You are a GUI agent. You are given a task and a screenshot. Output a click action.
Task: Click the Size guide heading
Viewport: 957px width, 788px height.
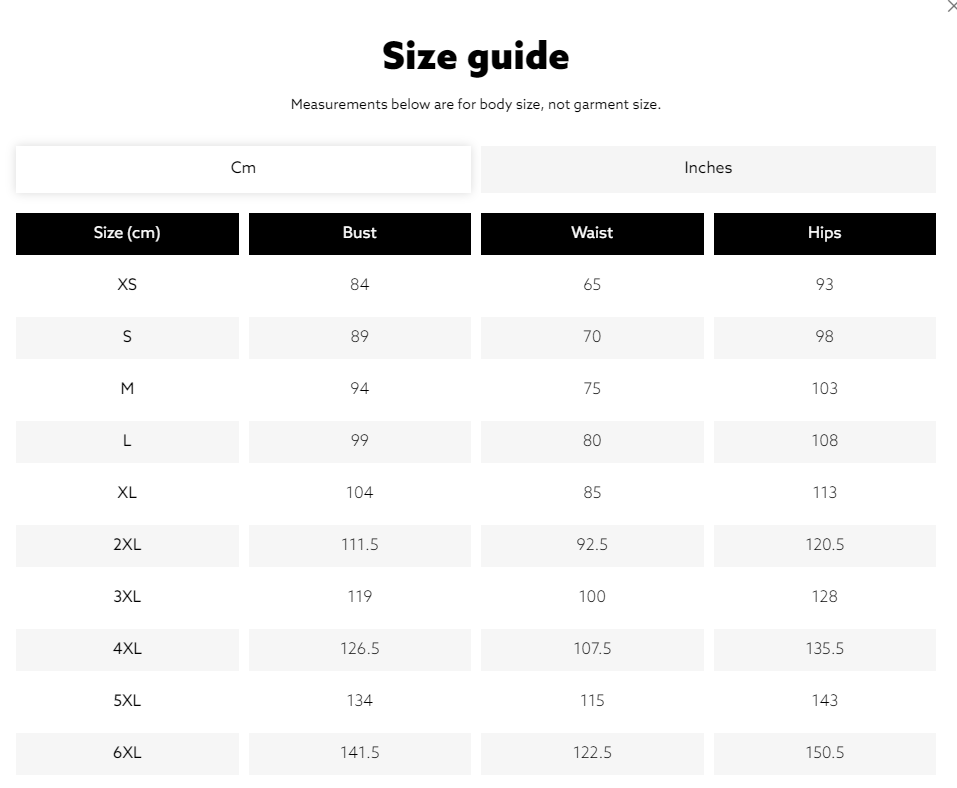pos(476,57)
